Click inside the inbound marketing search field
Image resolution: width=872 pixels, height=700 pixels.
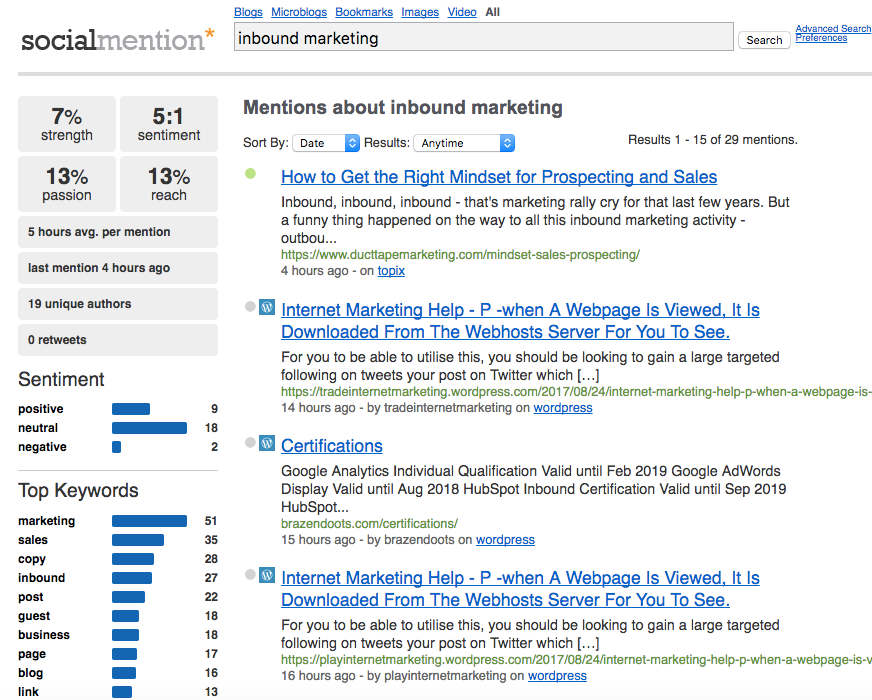tap(480, 36)
